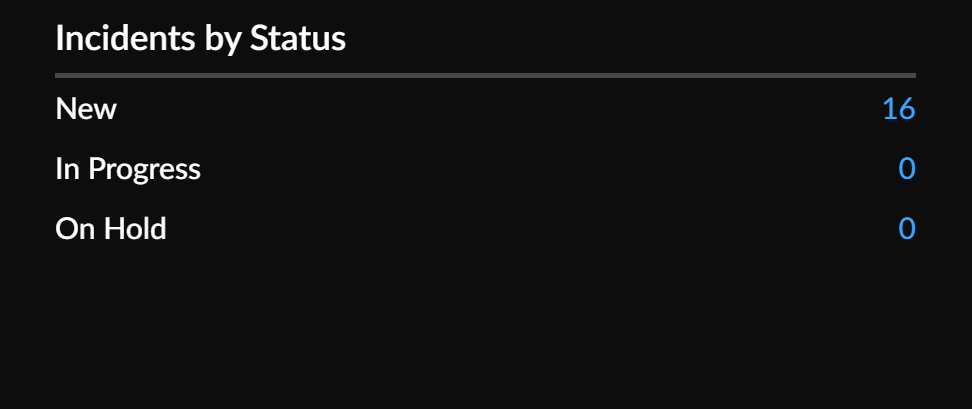
Task: Click the blue number 16
Action: coord(898,109)
